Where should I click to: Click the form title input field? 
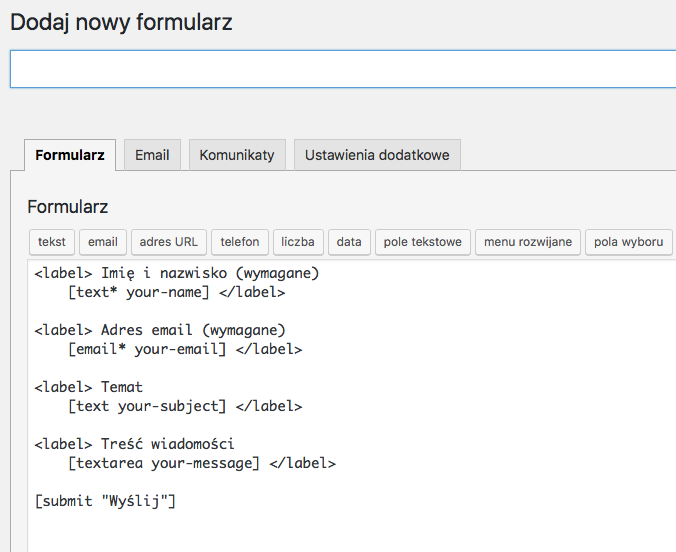click(343, 69)
